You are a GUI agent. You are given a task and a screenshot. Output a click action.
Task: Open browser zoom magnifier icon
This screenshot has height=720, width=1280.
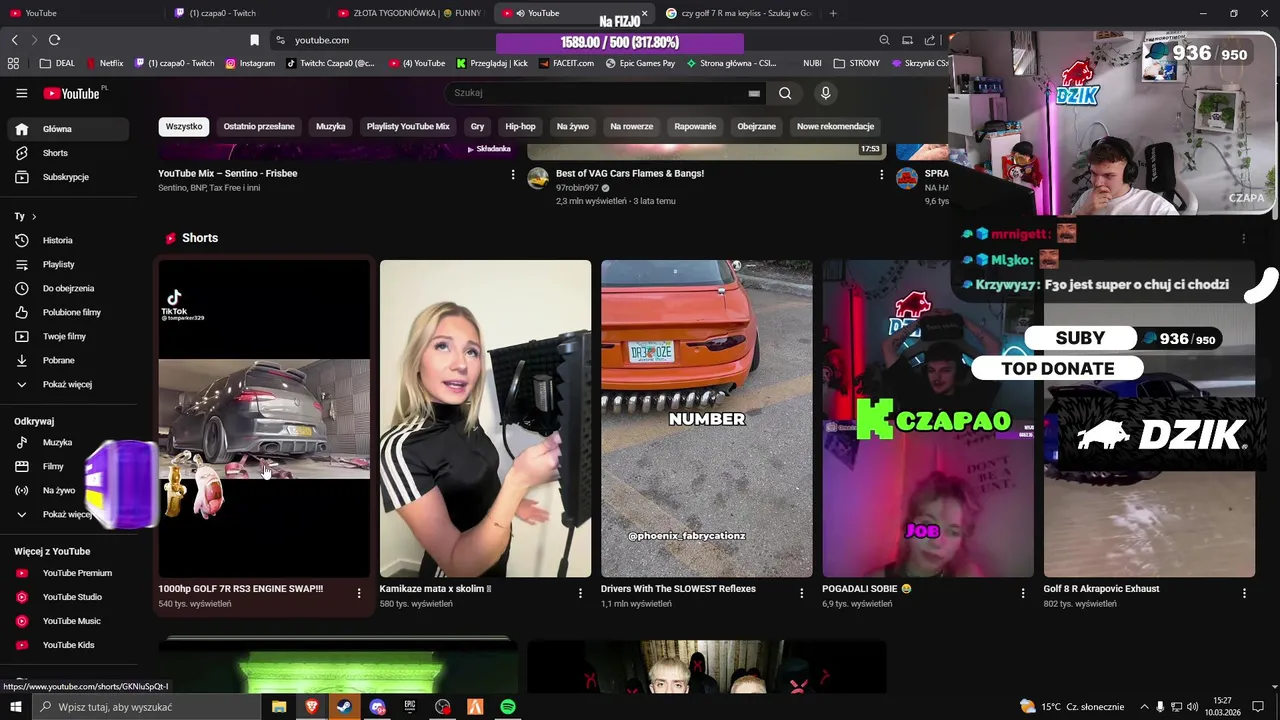click(884, 40)
